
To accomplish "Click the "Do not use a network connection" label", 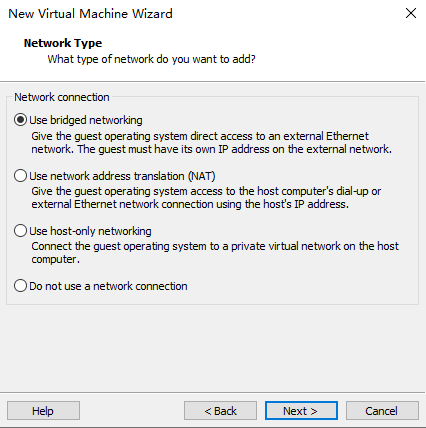I will pyautogui.click(x=108, y=286).
